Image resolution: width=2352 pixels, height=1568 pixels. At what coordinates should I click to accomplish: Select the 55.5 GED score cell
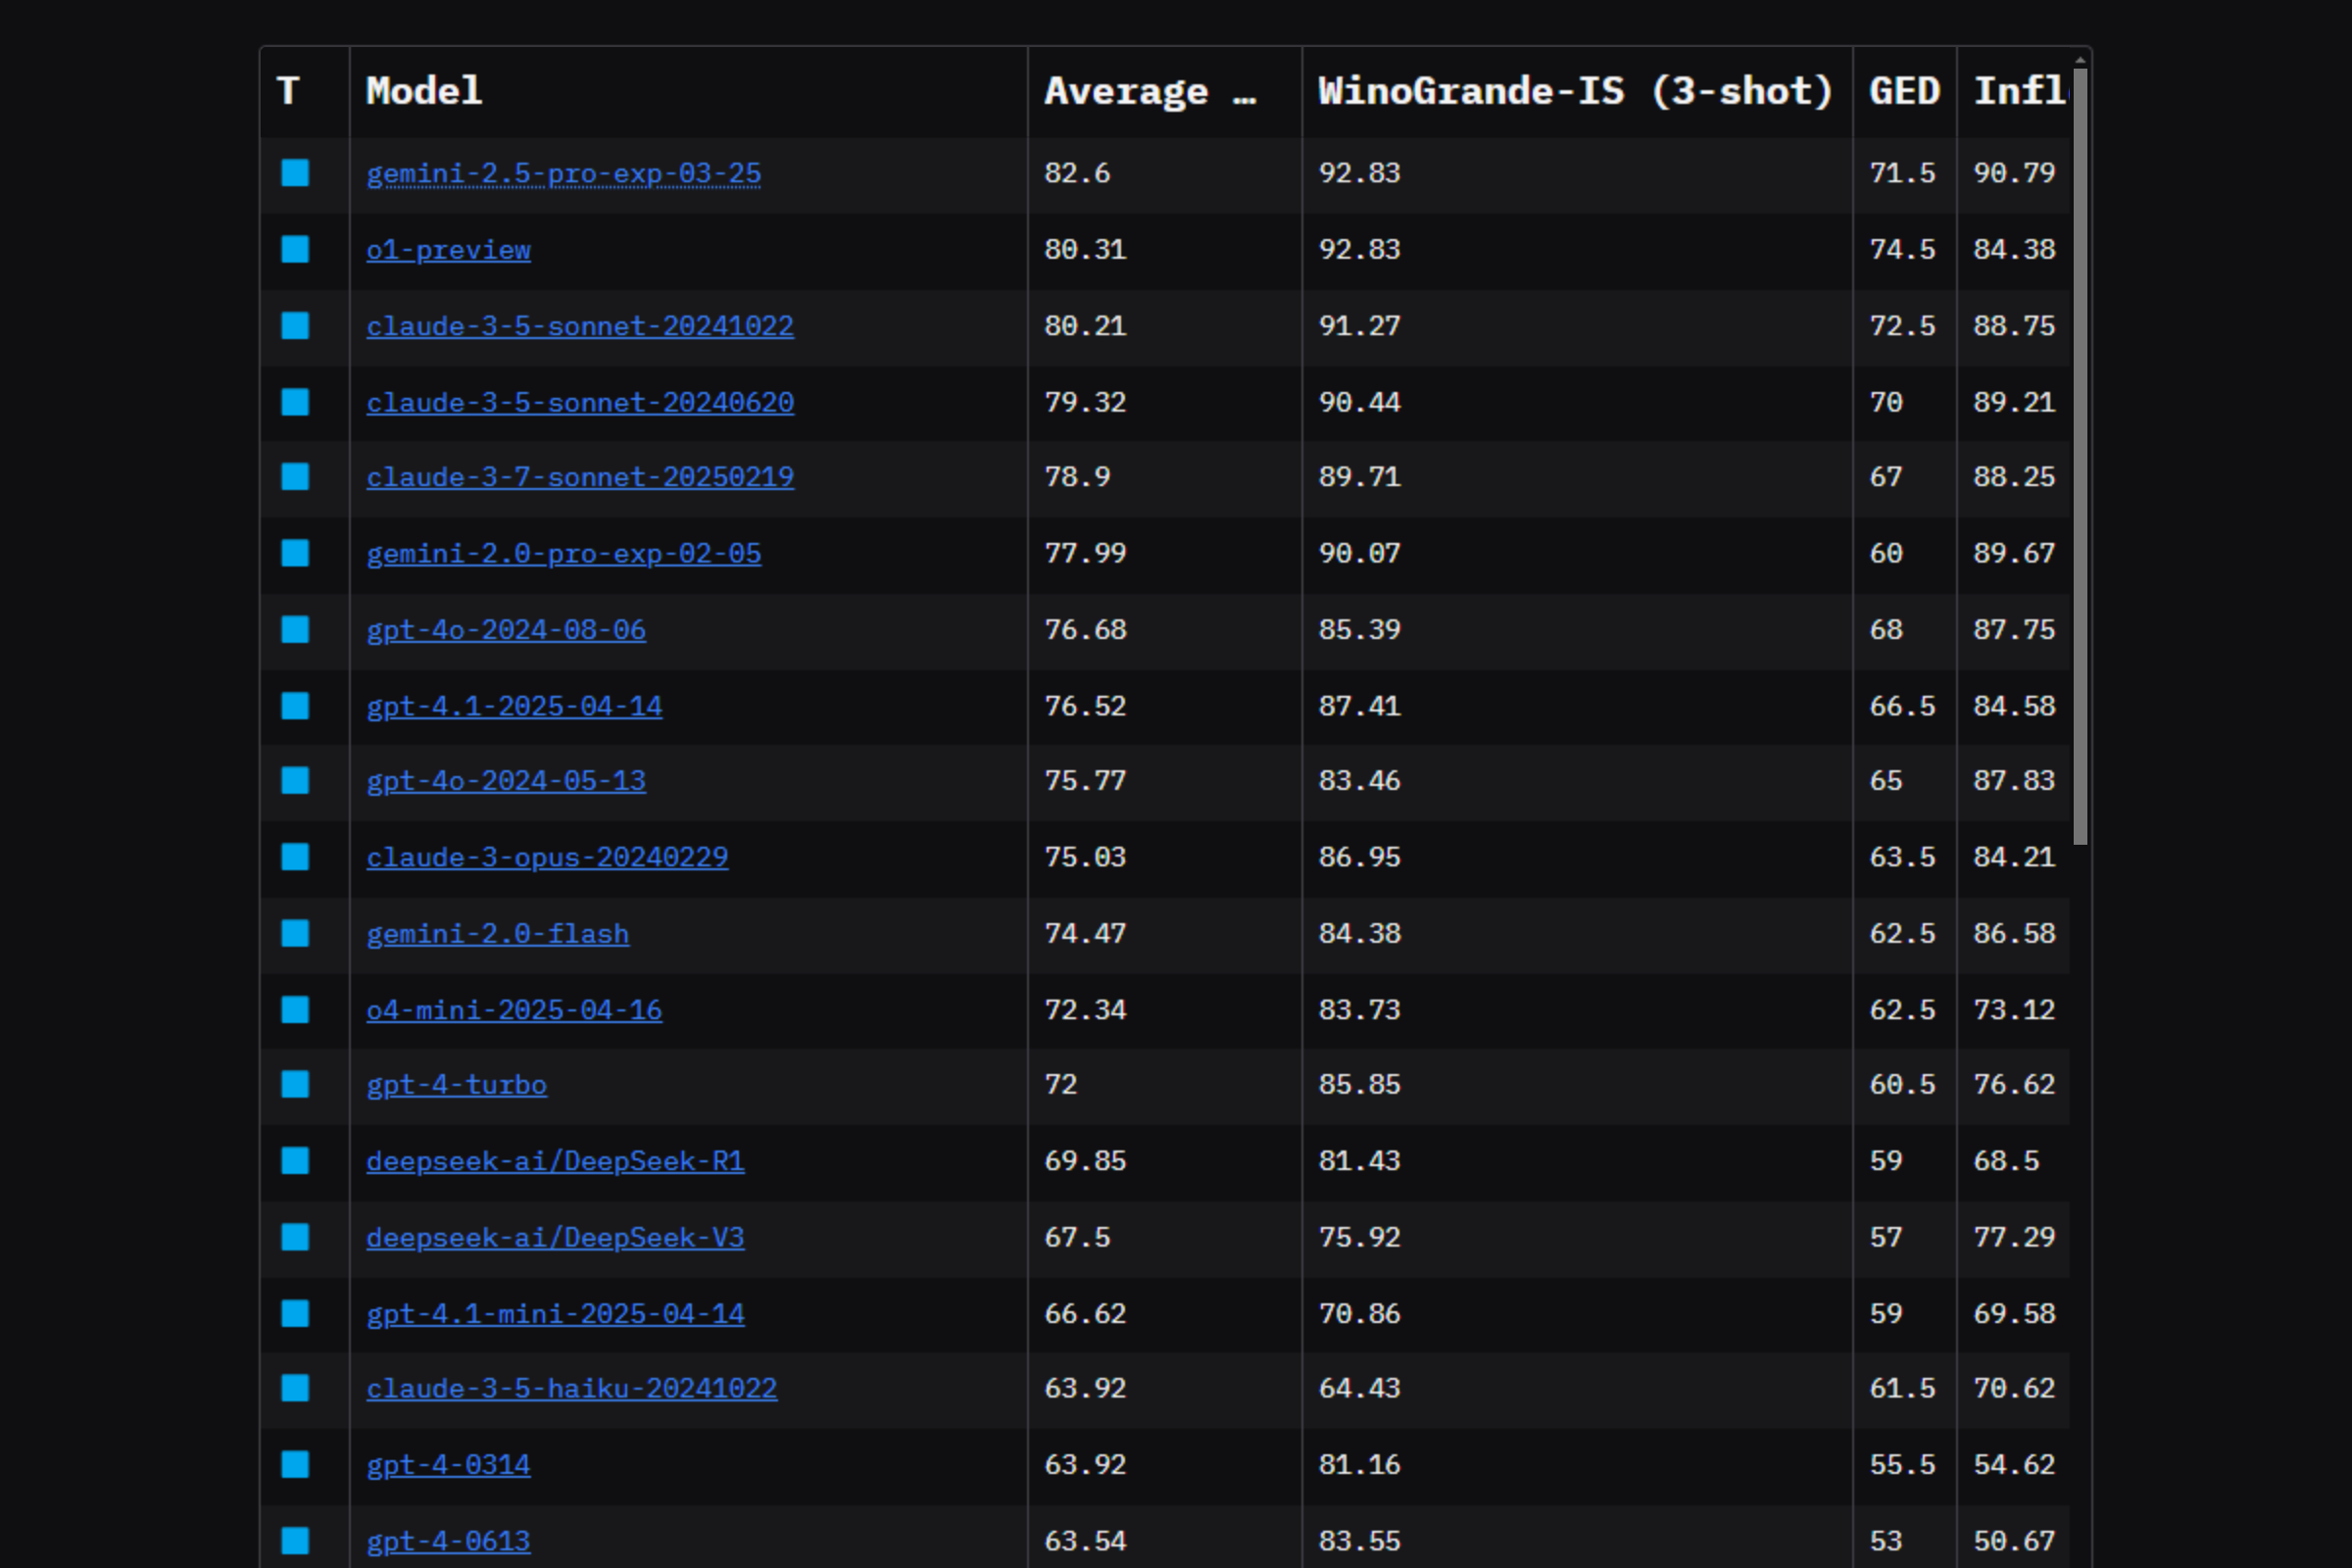coord(1904,1466)
